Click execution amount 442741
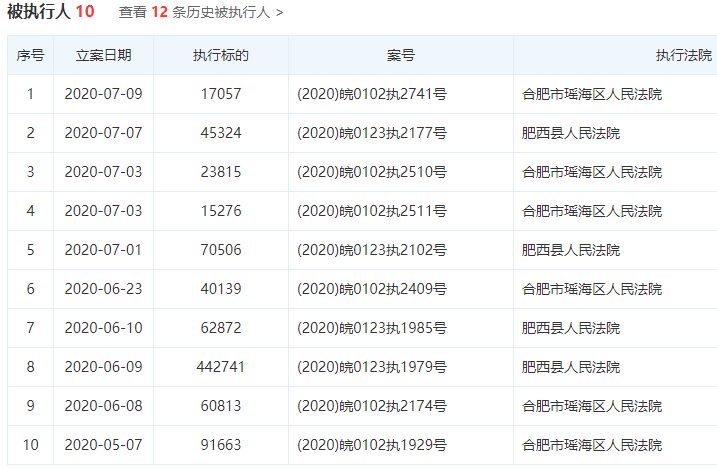 (x=221, y=367)
